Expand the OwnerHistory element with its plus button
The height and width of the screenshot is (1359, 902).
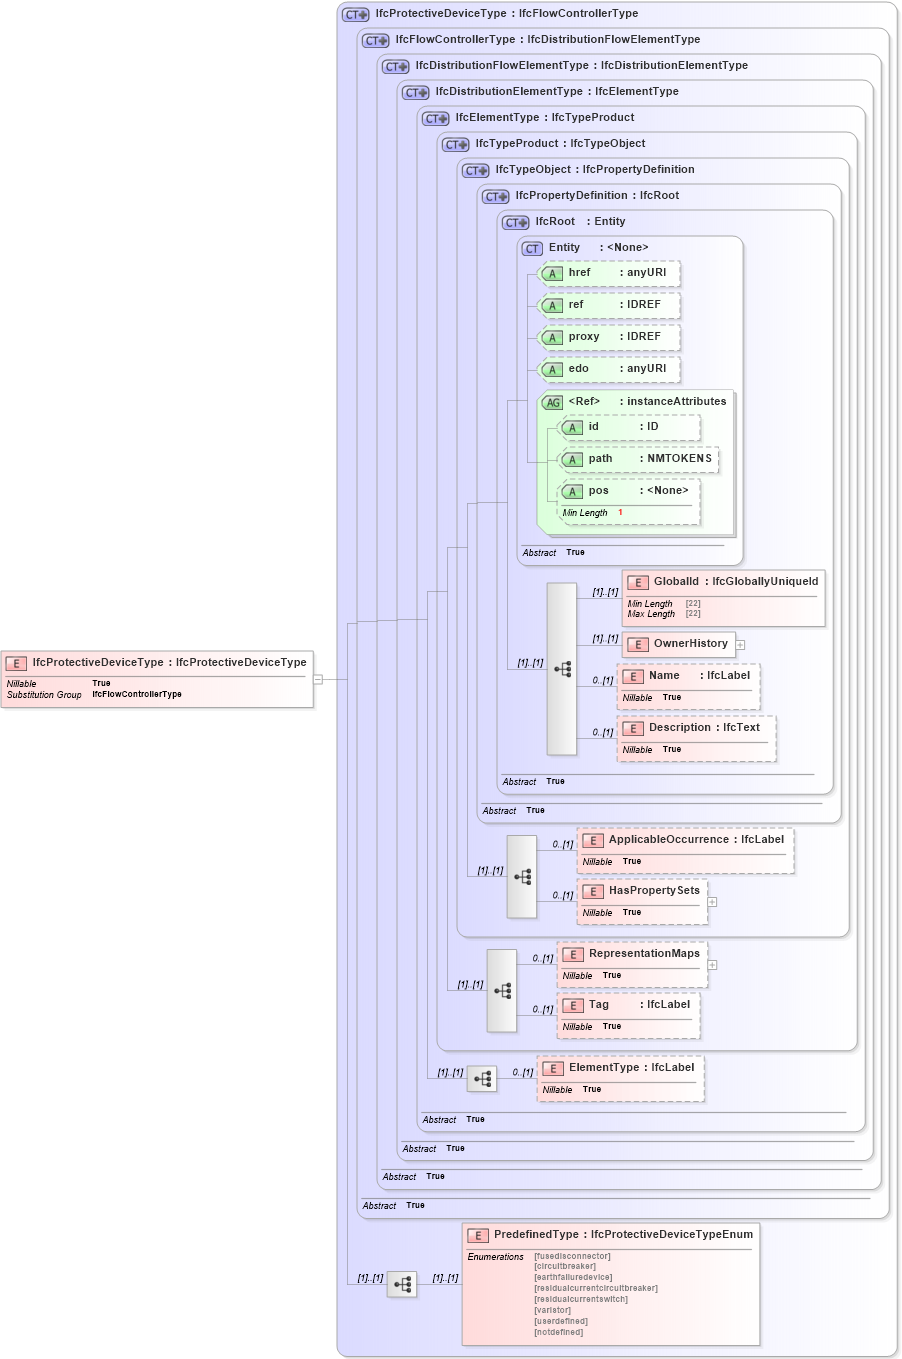(739, 645)
